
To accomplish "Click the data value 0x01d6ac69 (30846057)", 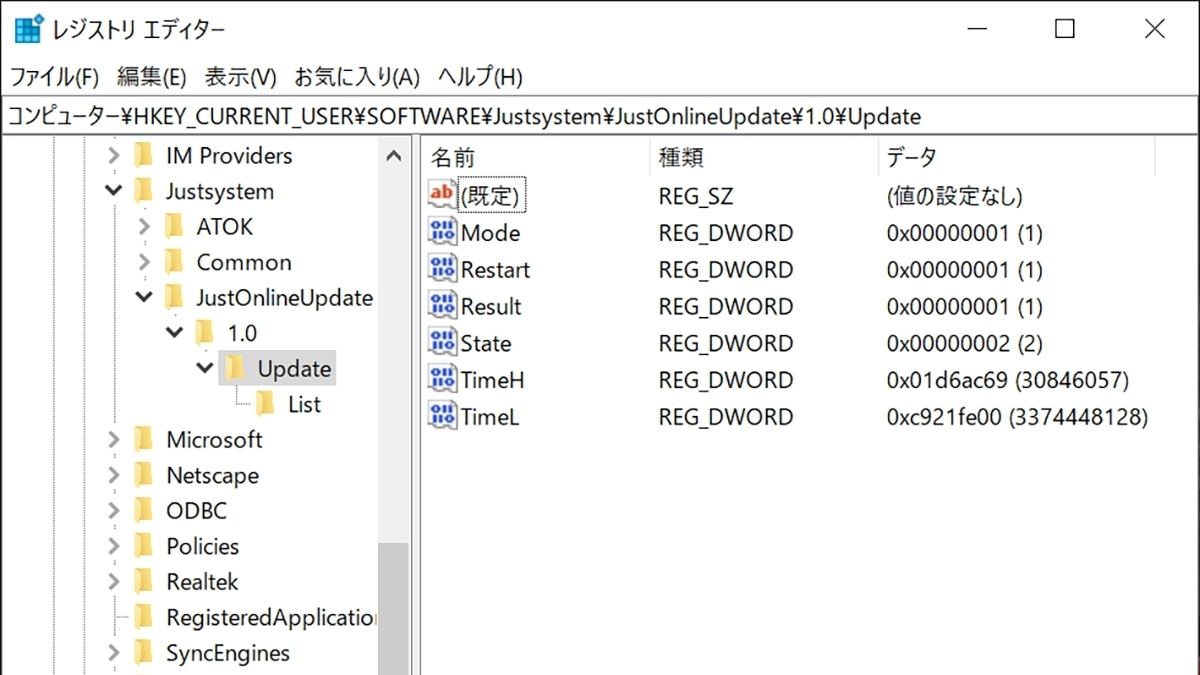I will coord(1007,380).
